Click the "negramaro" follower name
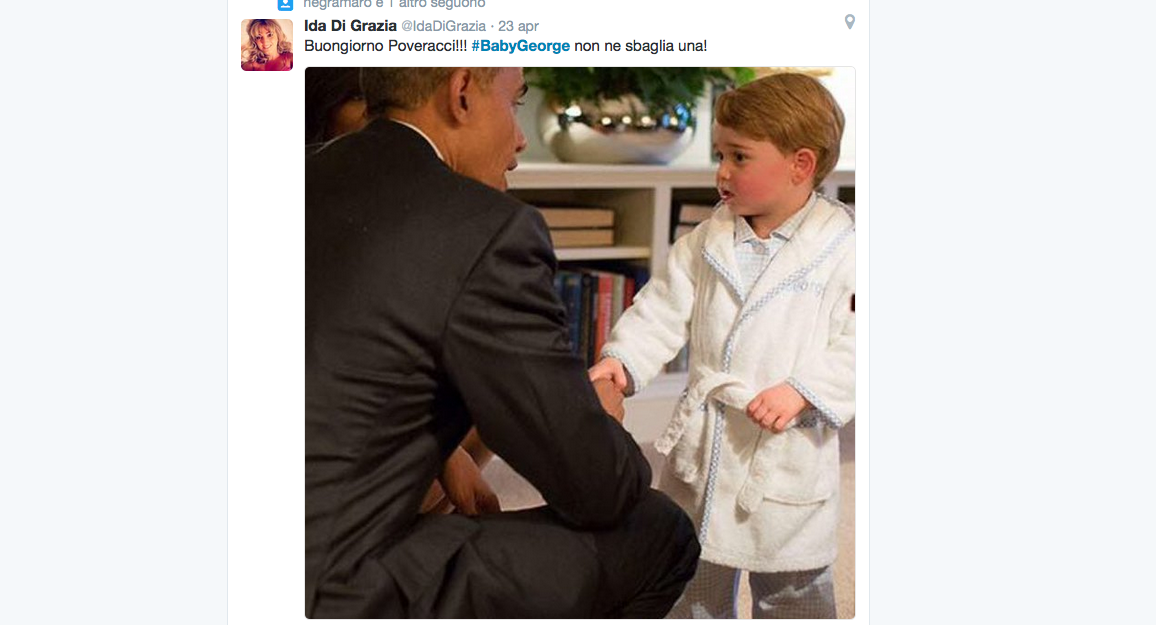This screenshot has width=1156, height=625. [336, 4]
